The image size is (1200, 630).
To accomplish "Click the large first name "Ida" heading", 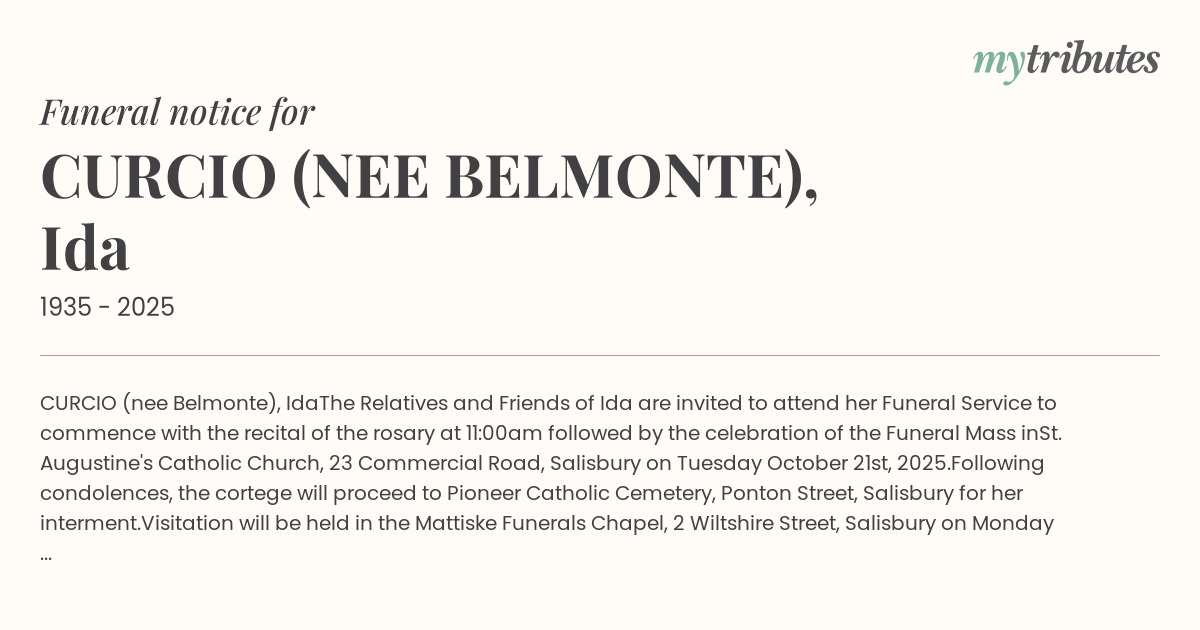I will [x=85, y=248].
